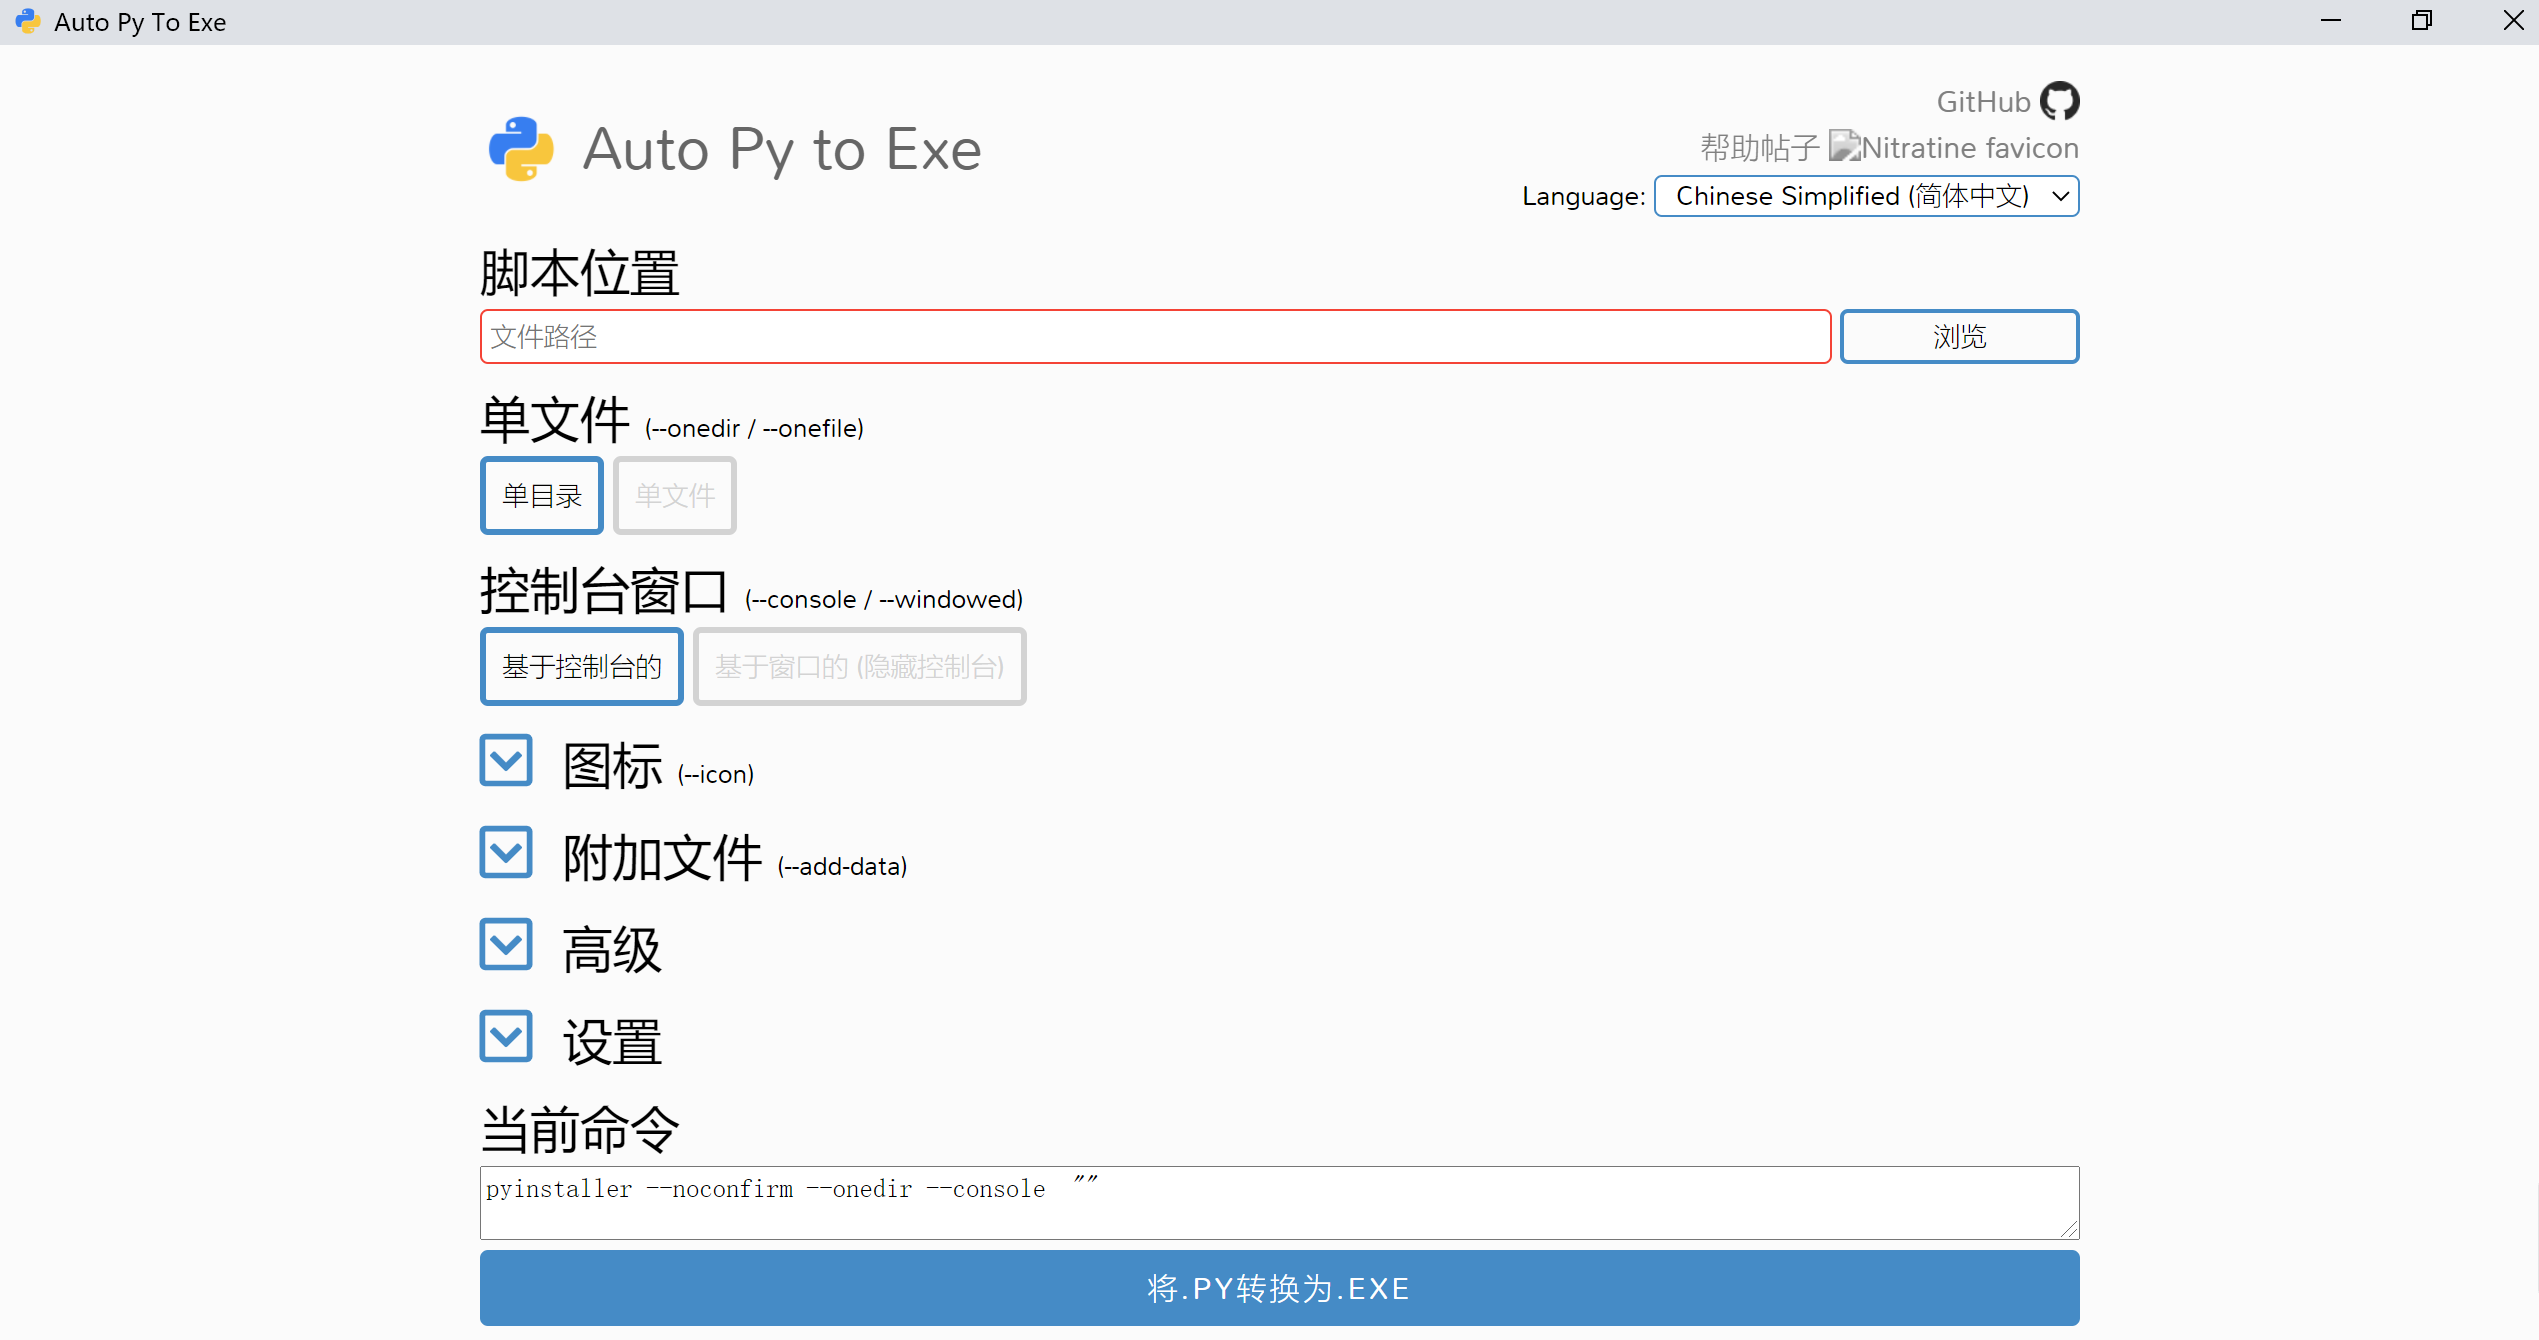Open the 帮助帖子 help link
The height and width of the screenshot is (1340, 2539).
click(1760, 146)
